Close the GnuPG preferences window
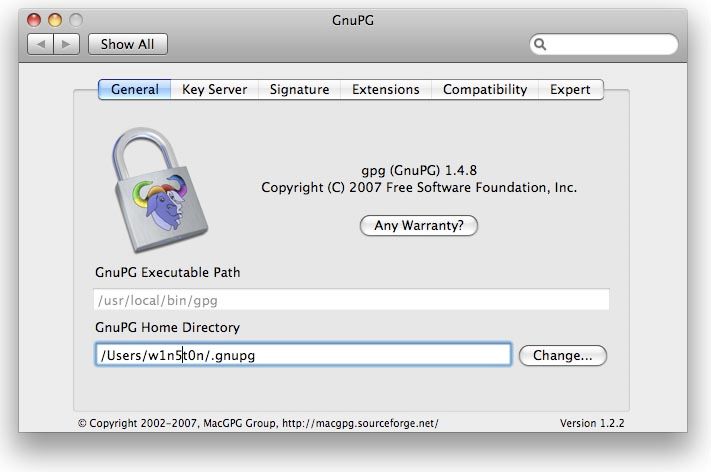The height and width of the screenshot is (472, 711). (35, 19)
